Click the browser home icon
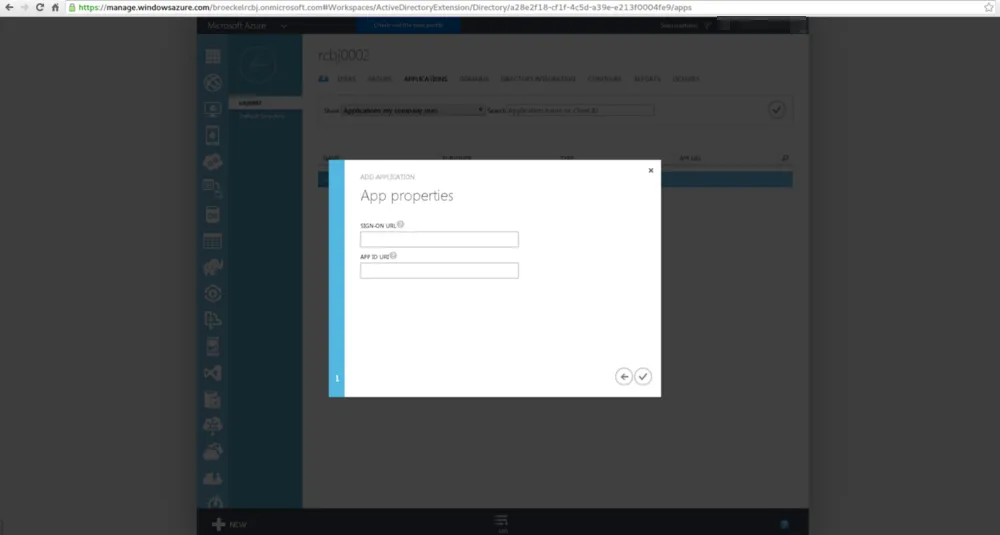Image resolution: width=1000 pixels, height=535 pixels. 55,8
